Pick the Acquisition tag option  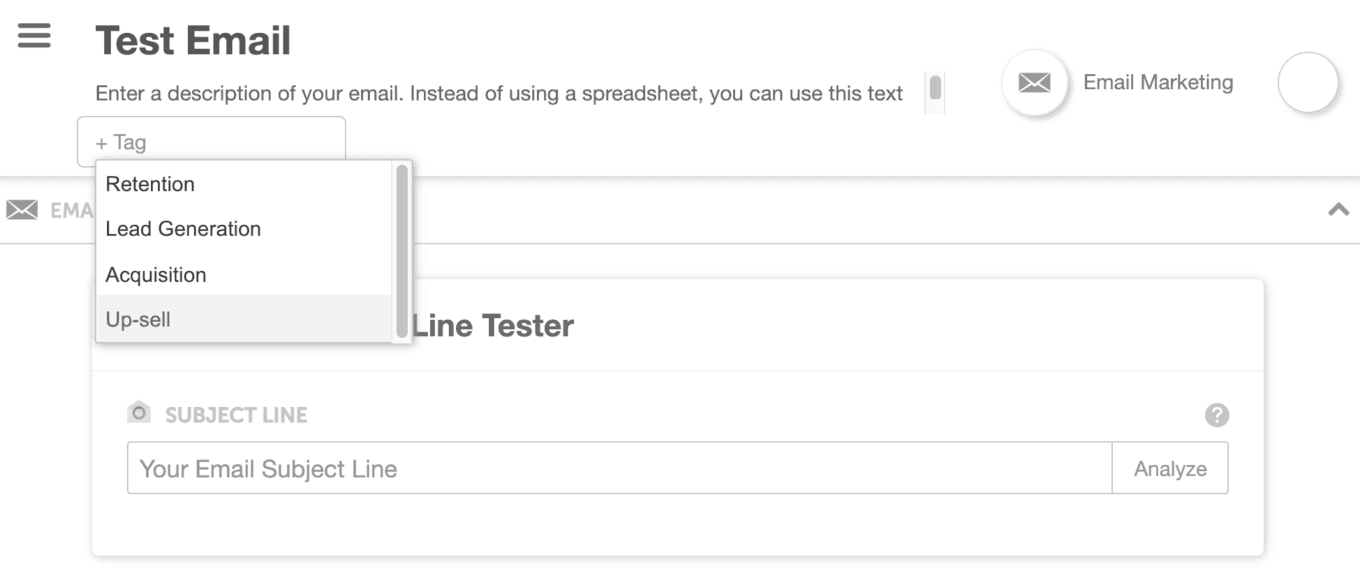[x=246, y=275]
